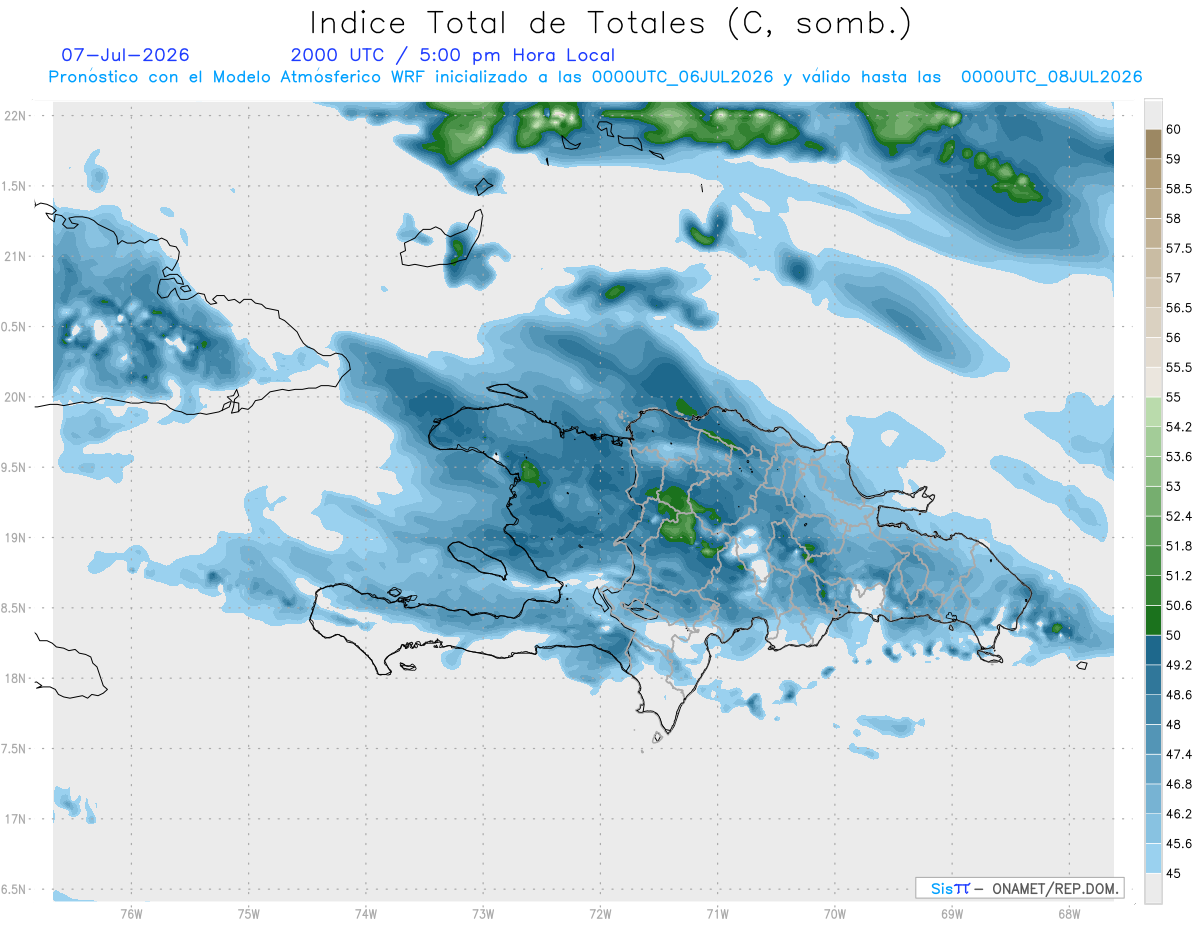
Task: Click the colorbar value 60
Action: point(1174,129)
